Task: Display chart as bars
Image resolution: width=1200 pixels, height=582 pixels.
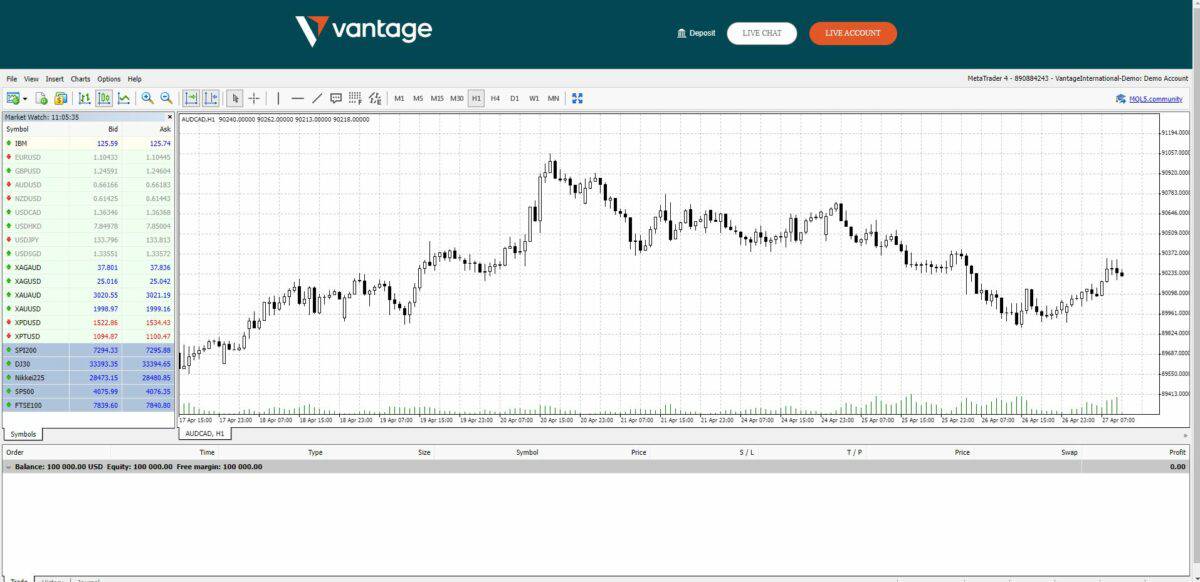Action: click(84, 97)
